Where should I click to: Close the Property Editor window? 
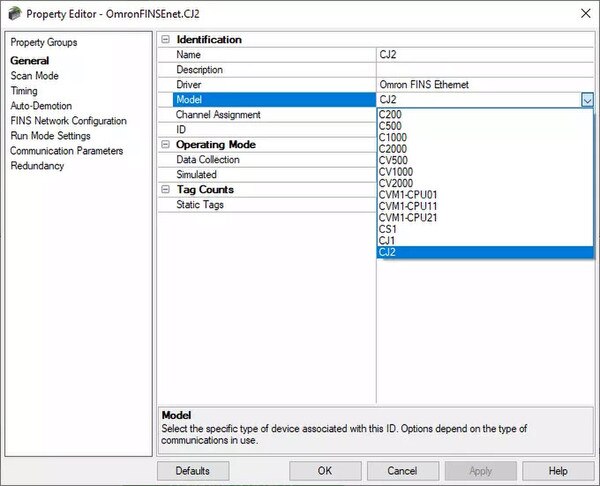(585, 13)
